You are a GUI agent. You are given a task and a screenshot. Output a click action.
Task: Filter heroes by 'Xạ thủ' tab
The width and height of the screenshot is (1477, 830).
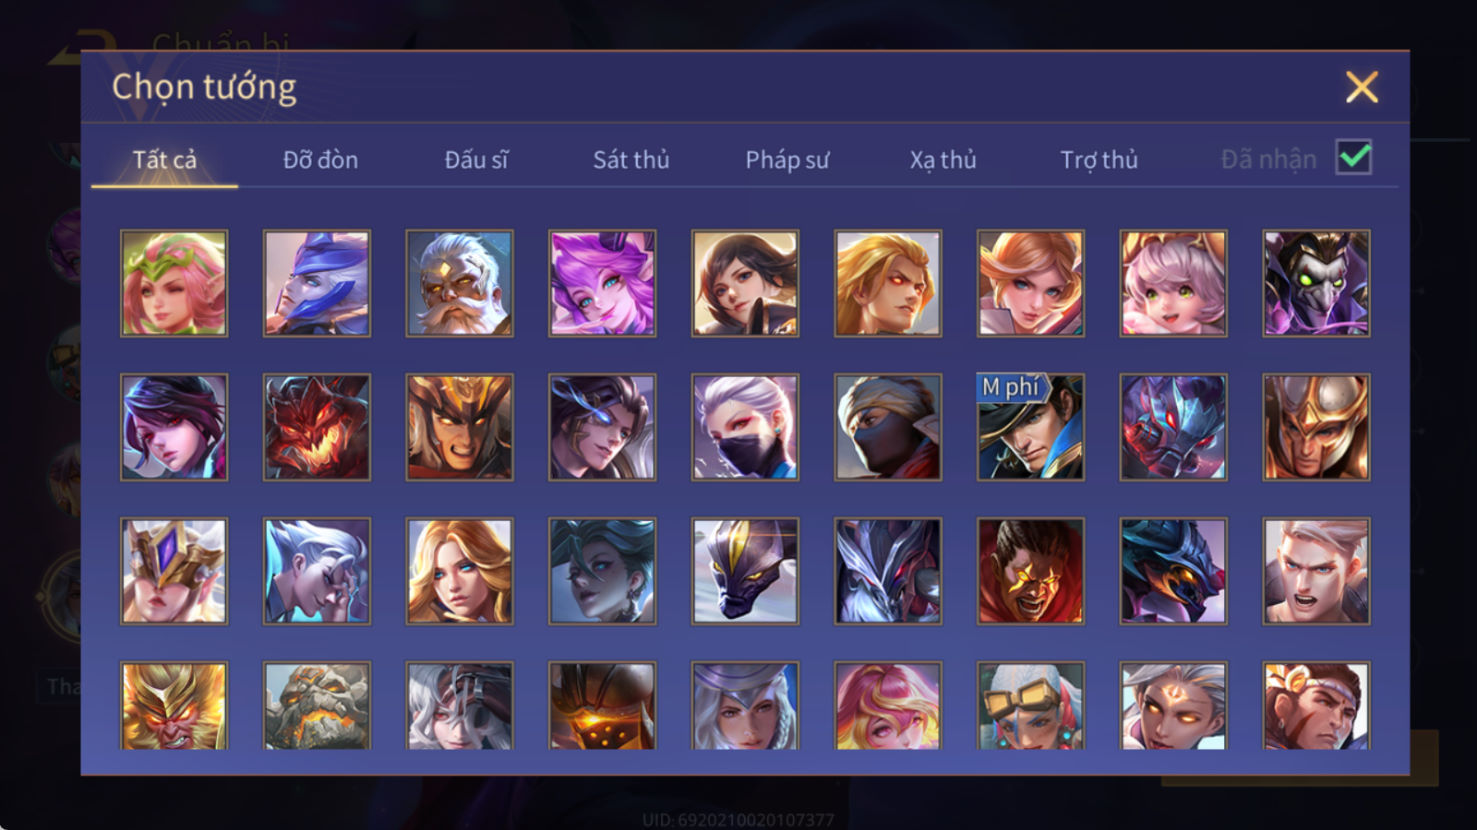click(x=943, y=160)
